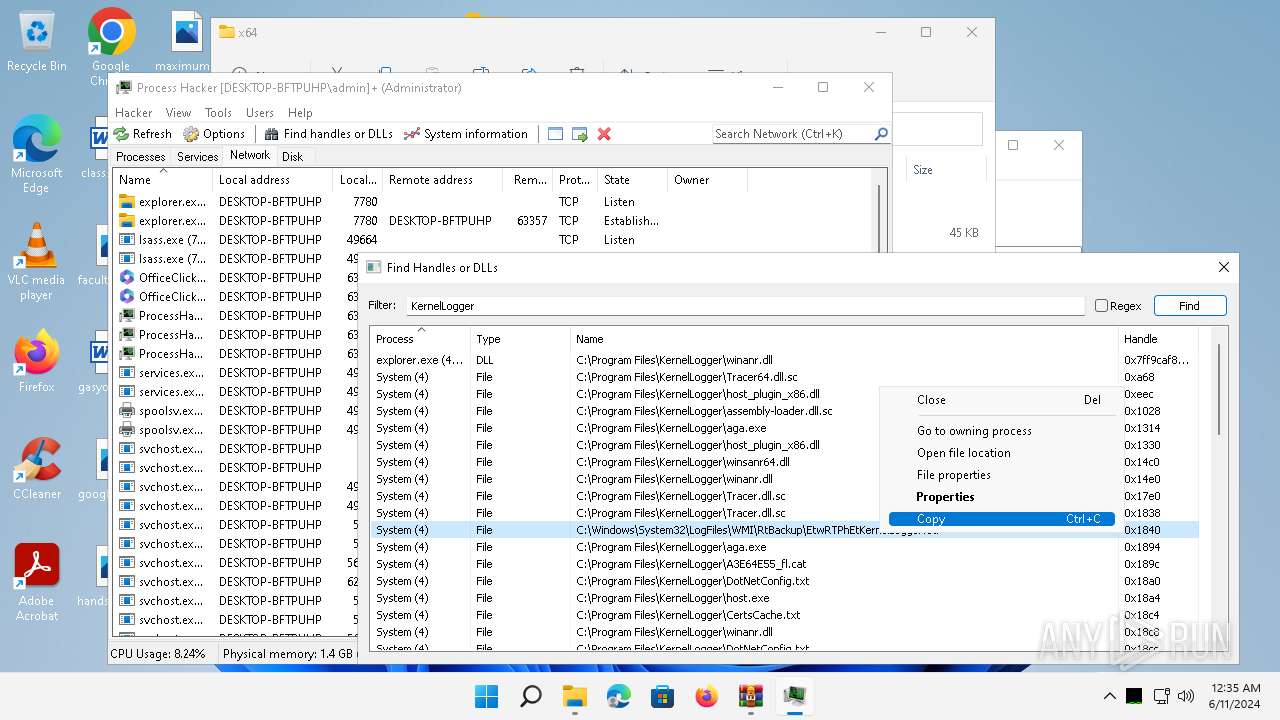Screen dimensions: 1280x720
Task: Sort the find results by Handle column
Action: point(1157,339)
